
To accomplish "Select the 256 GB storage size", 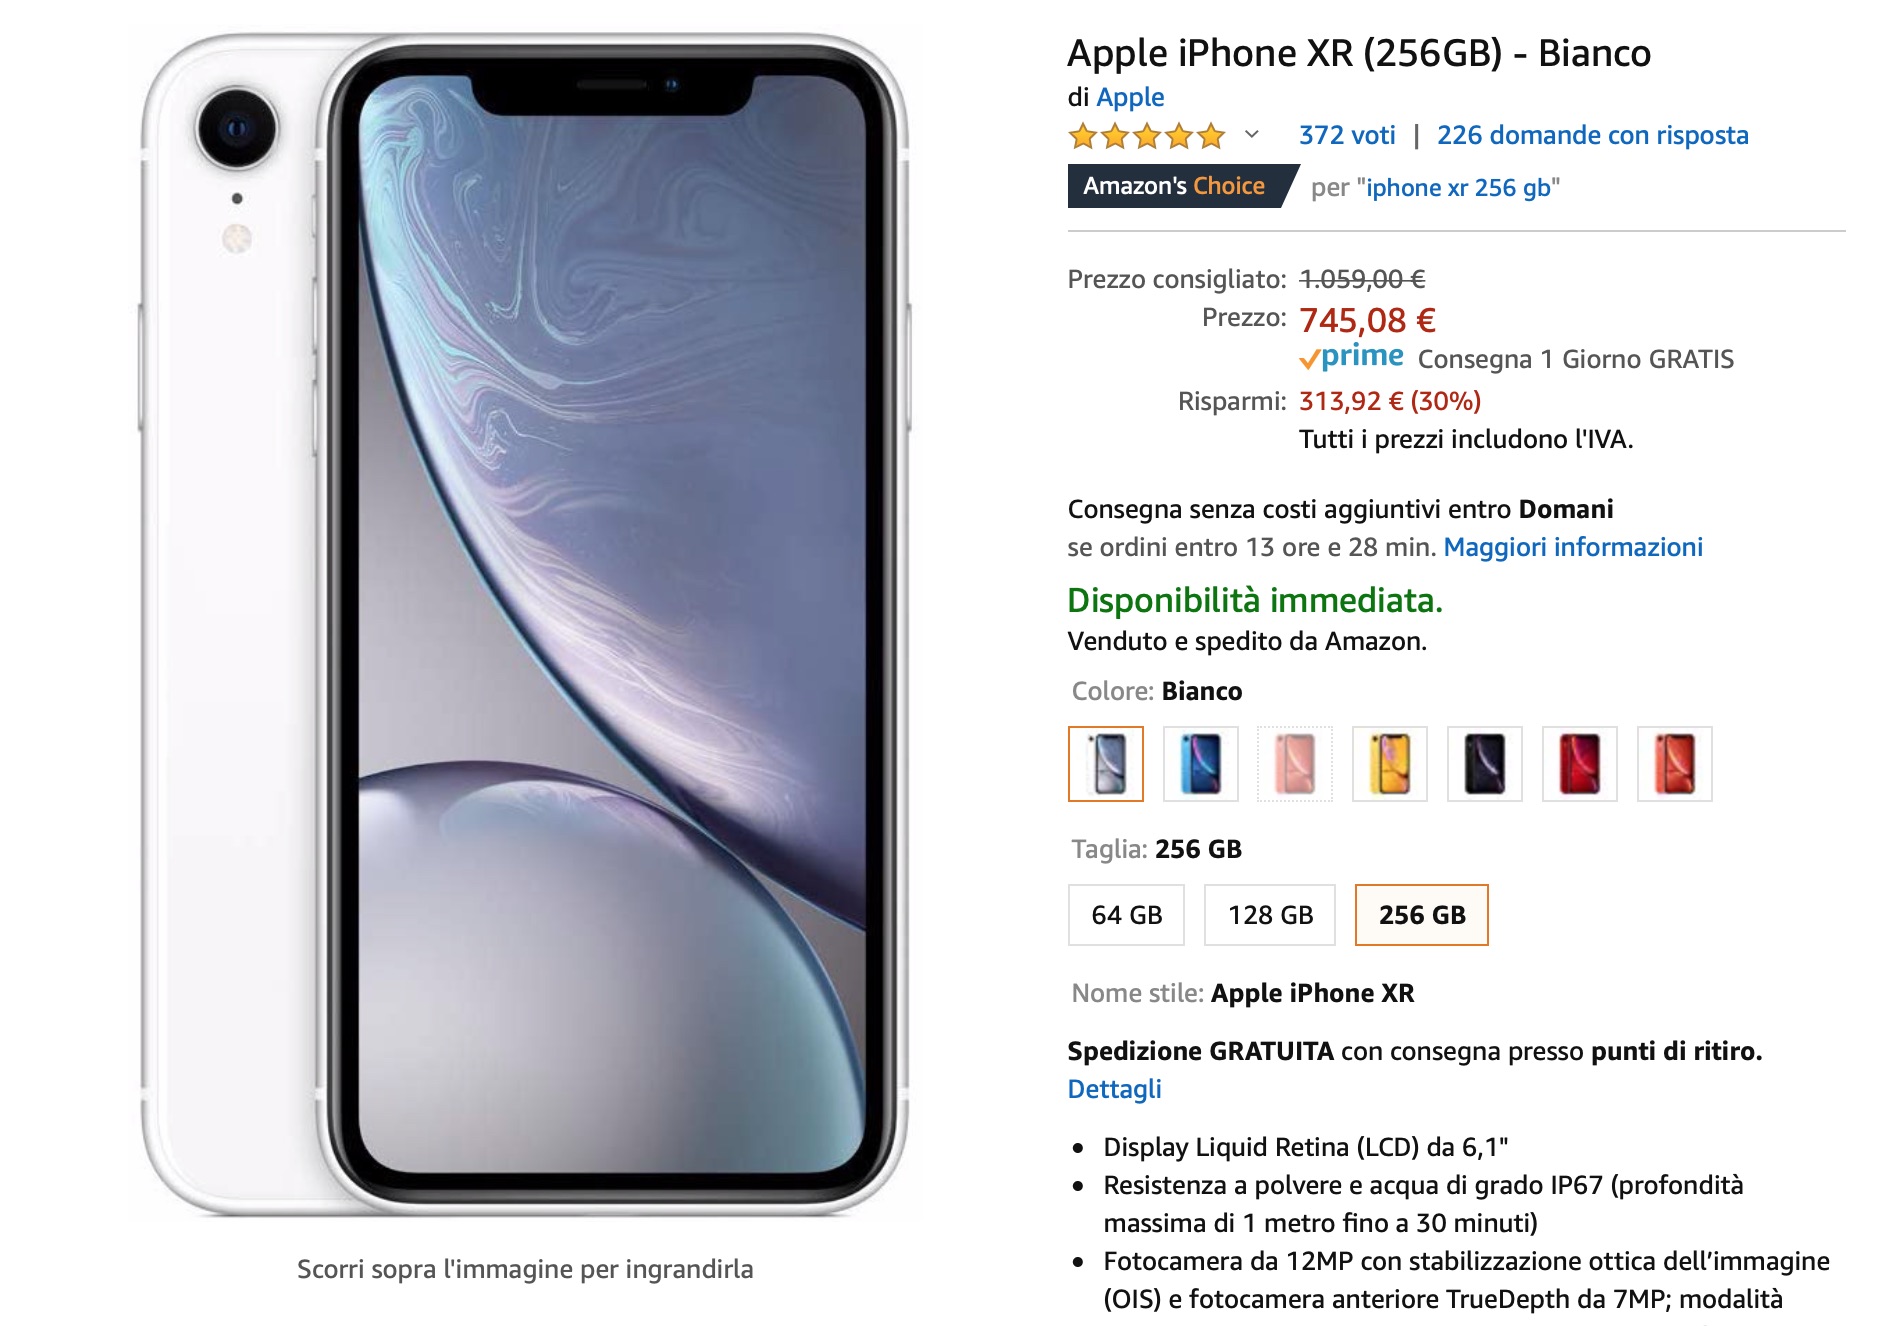I will point(1421,915).
